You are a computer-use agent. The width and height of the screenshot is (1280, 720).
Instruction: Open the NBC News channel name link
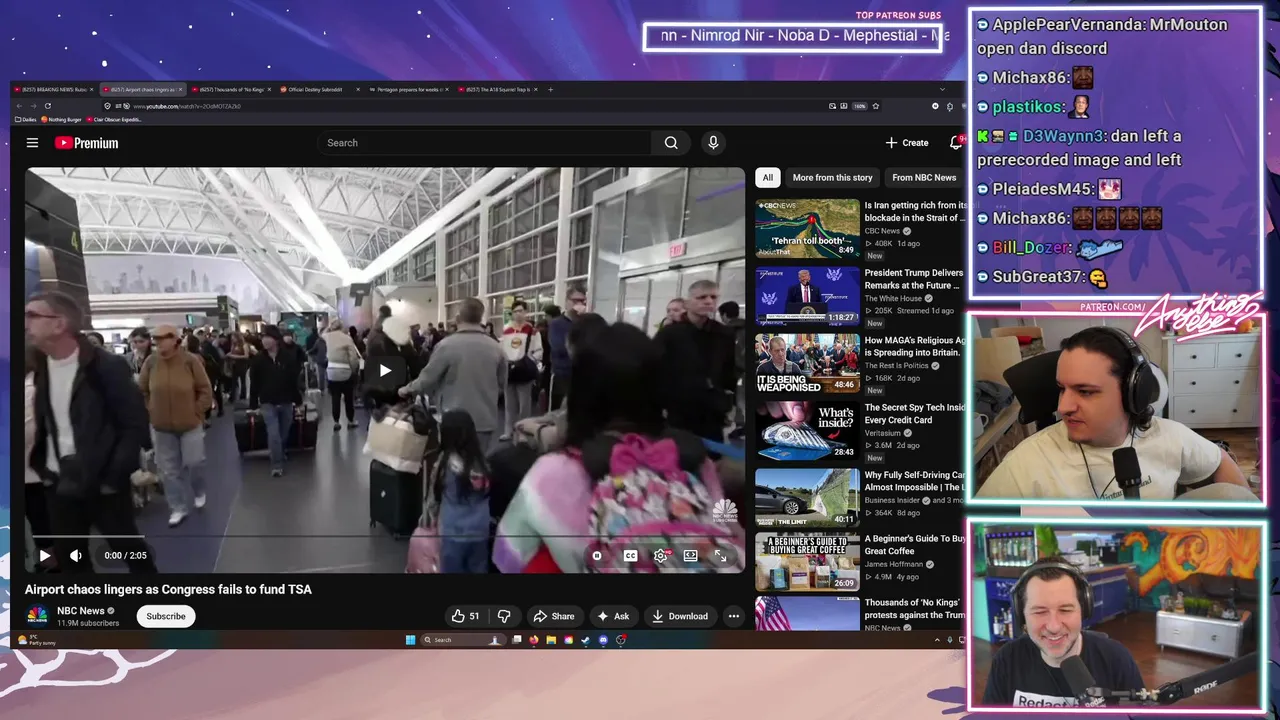(81, 611)
